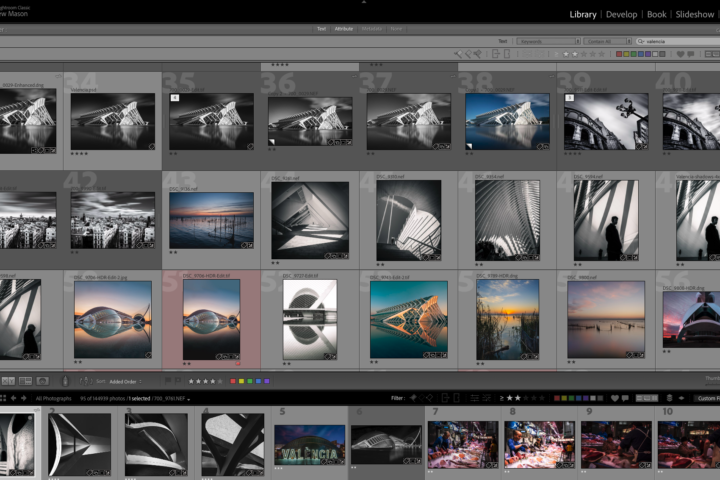Flag photo as pick in toolbar
720x480 pixels.
coord(168,381)
